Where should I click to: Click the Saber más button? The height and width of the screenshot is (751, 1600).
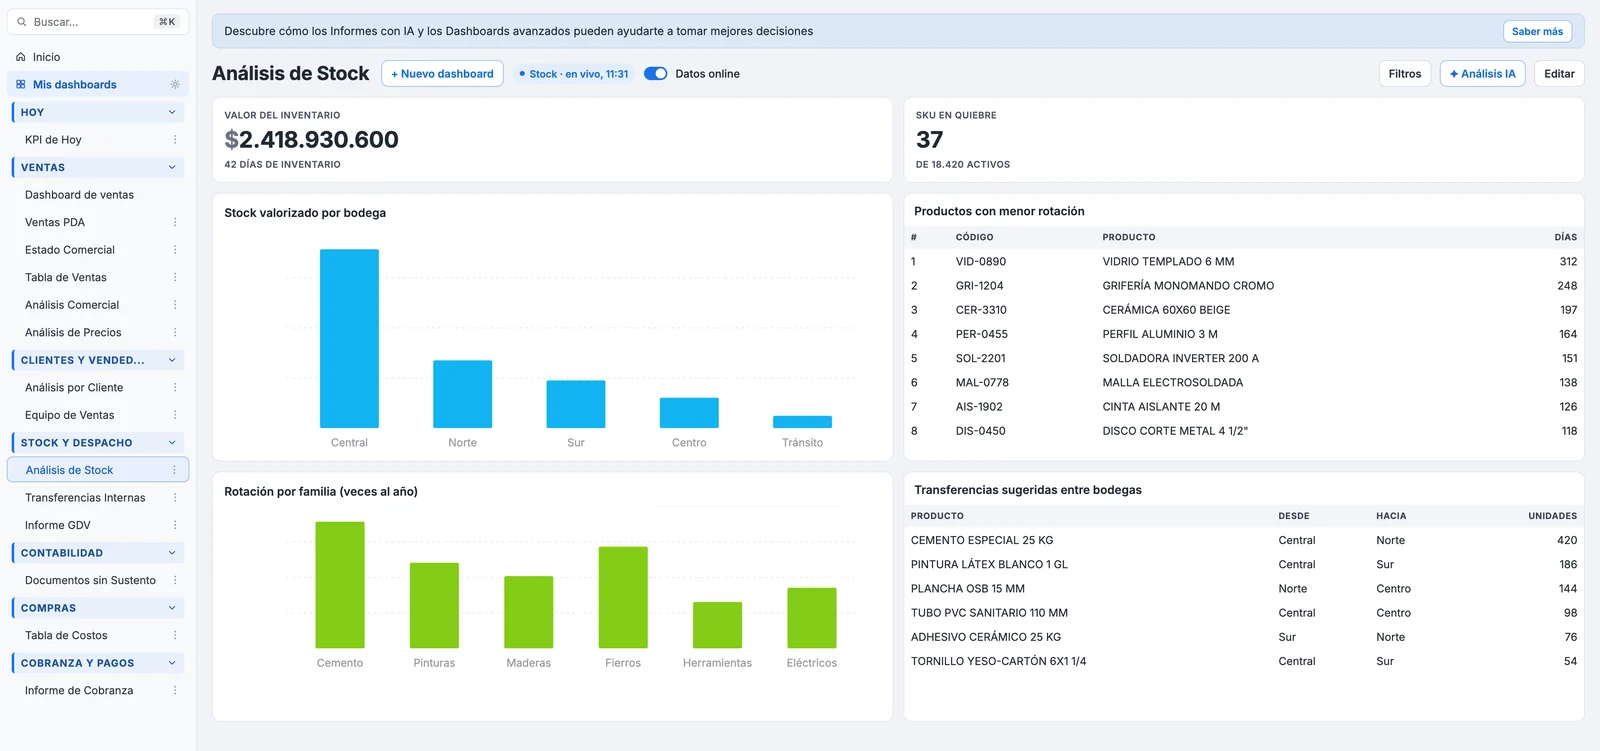point(1537,31)
